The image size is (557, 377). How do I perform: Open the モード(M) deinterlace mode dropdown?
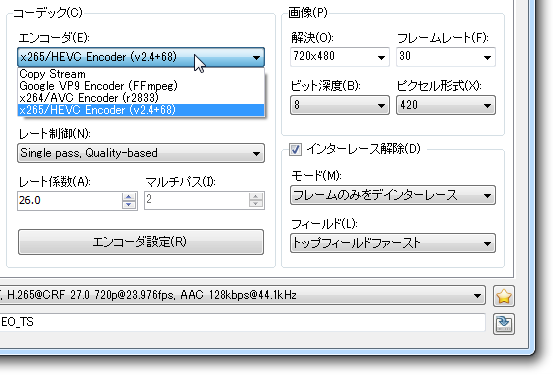[393, 195]
